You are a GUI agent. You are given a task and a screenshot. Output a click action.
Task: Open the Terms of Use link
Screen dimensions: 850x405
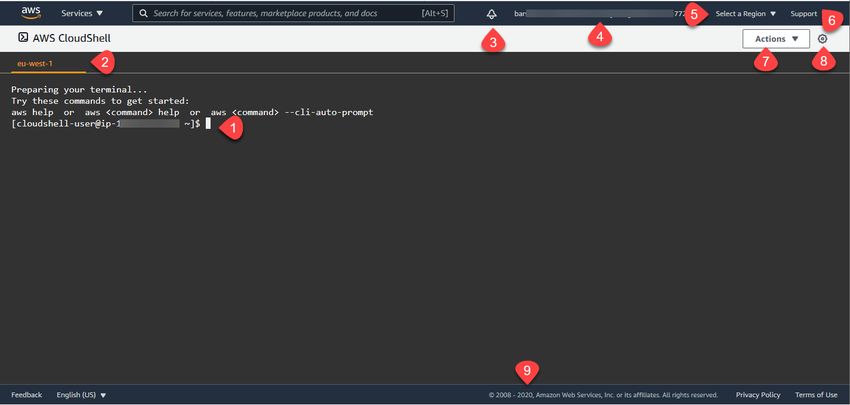[816, 395]
